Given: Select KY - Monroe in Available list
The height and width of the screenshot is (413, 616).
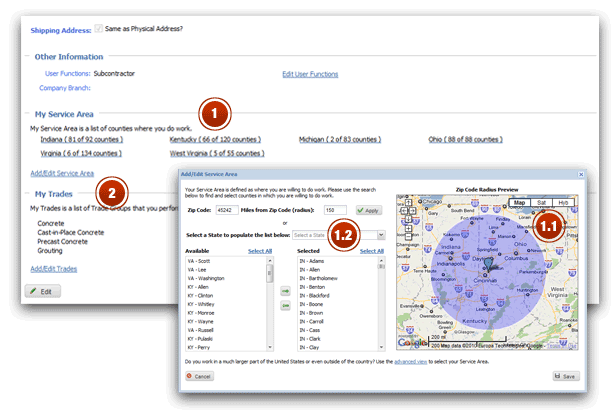Looking at the screenshot, I should click(x=226, y=313).
